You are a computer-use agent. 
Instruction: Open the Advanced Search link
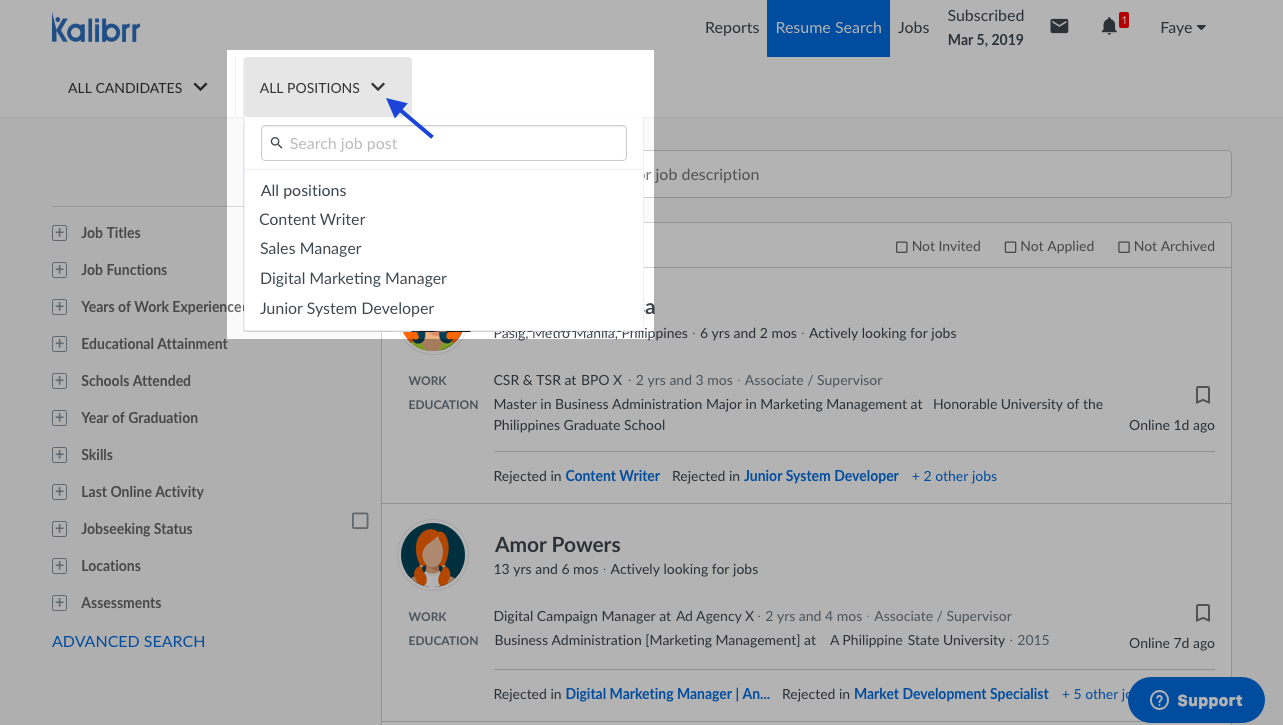pyautogui.click(x=128, y=642)
